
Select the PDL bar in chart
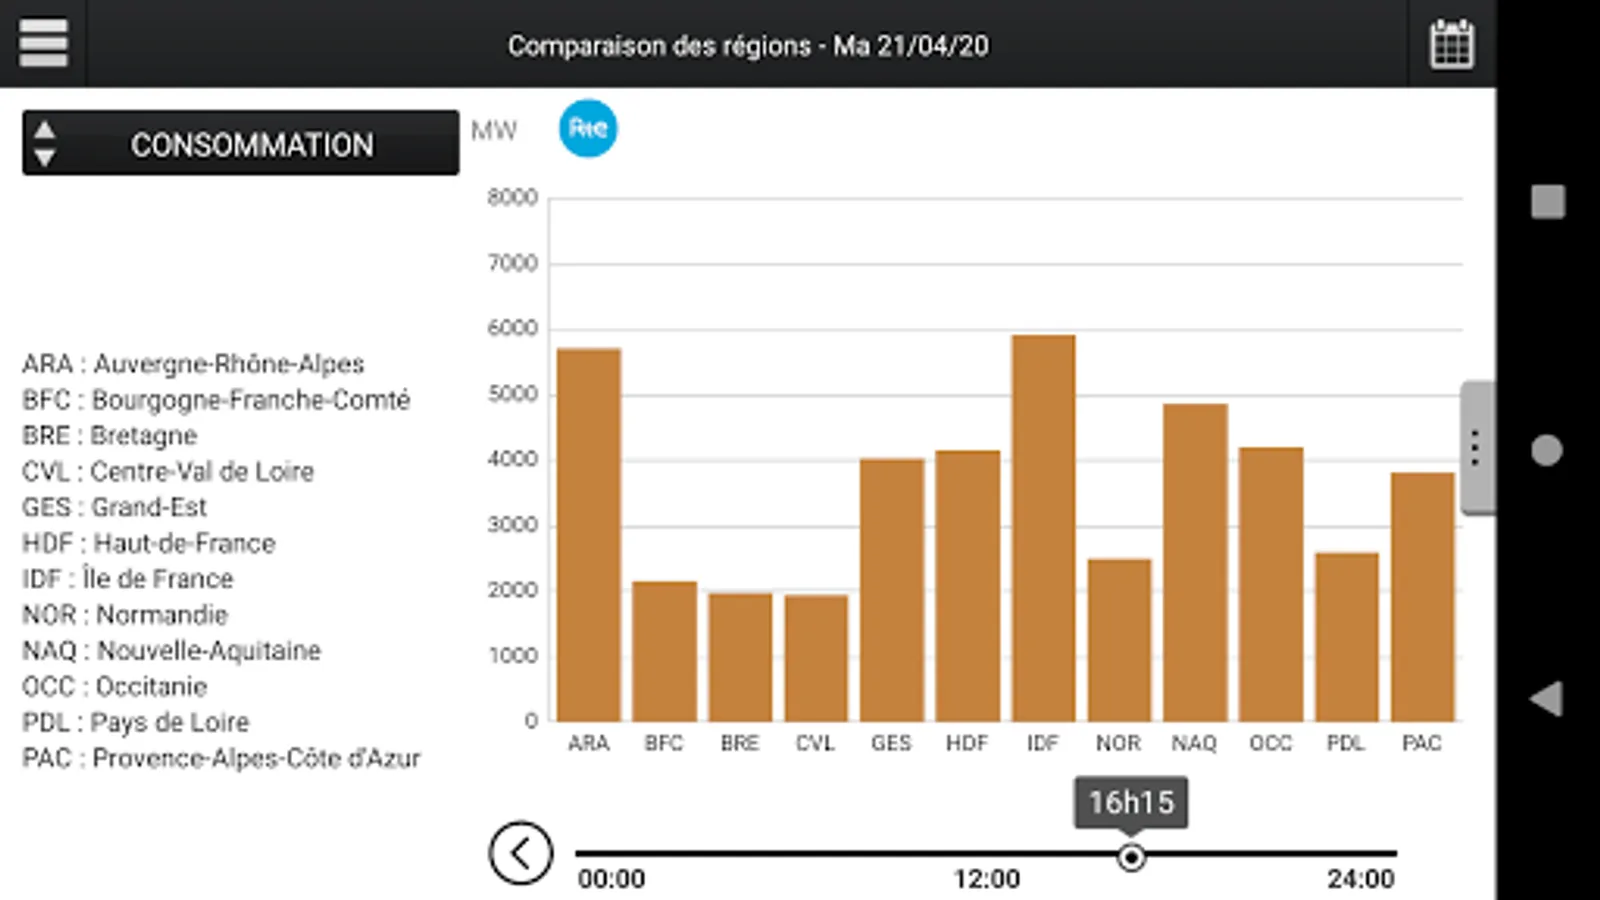(1347, 637)
